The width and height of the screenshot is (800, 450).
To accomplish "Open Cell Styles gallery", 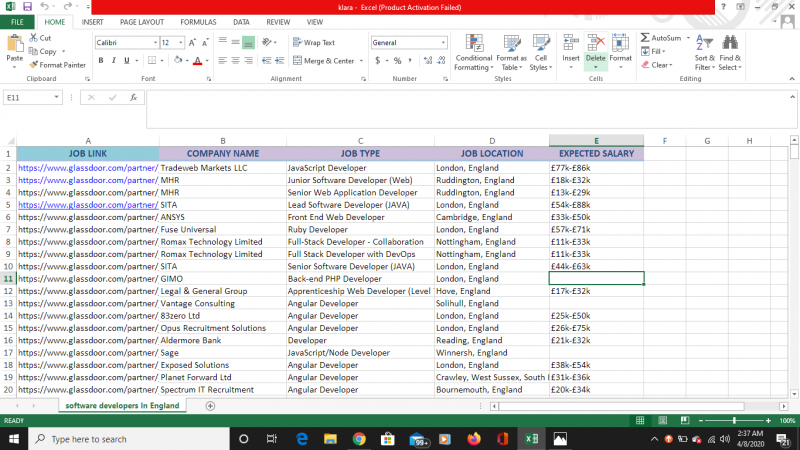I will [540, 53].
